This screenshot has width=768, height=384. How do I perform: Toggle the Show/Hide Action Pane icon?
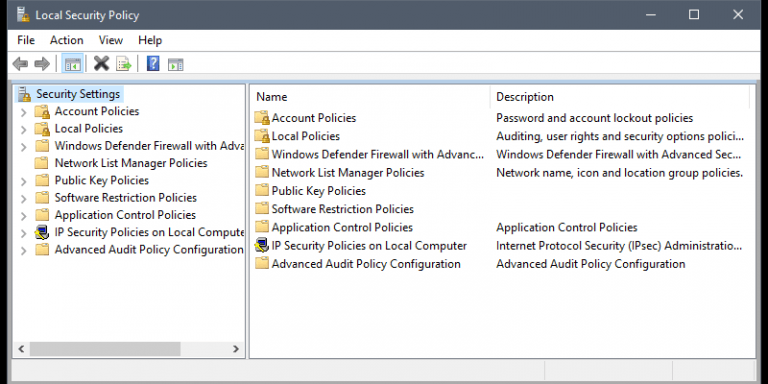[x=175, y=64]
